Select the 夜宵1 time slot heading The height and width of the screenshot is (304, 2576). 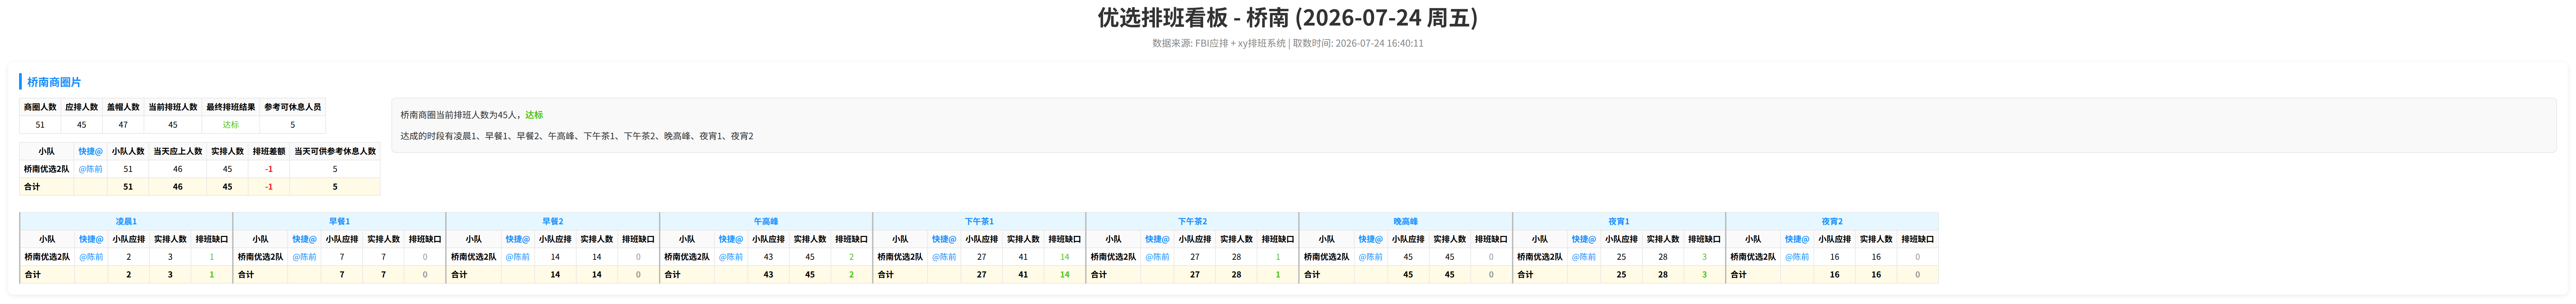1619,221
